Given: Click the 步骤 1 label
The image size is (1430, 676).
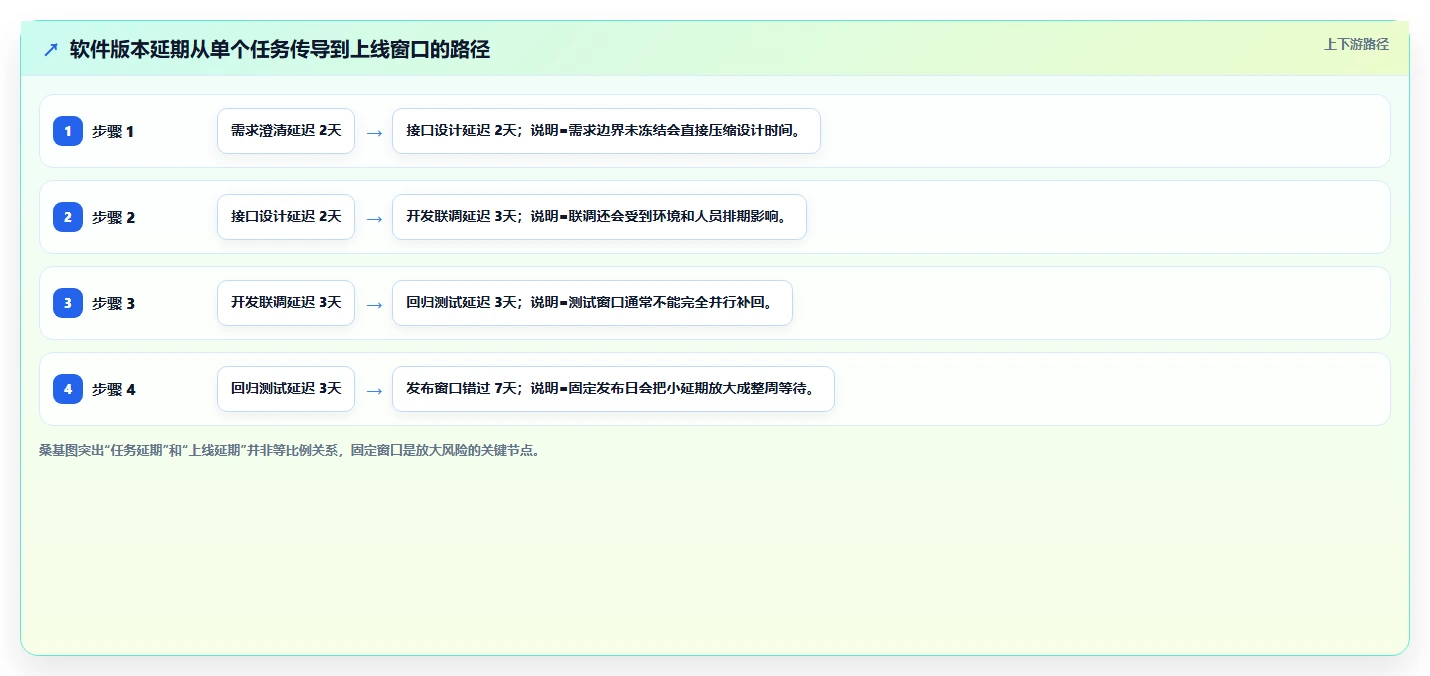Looking at the screenshot, I should pyautogui.click(x=113, y=132).
